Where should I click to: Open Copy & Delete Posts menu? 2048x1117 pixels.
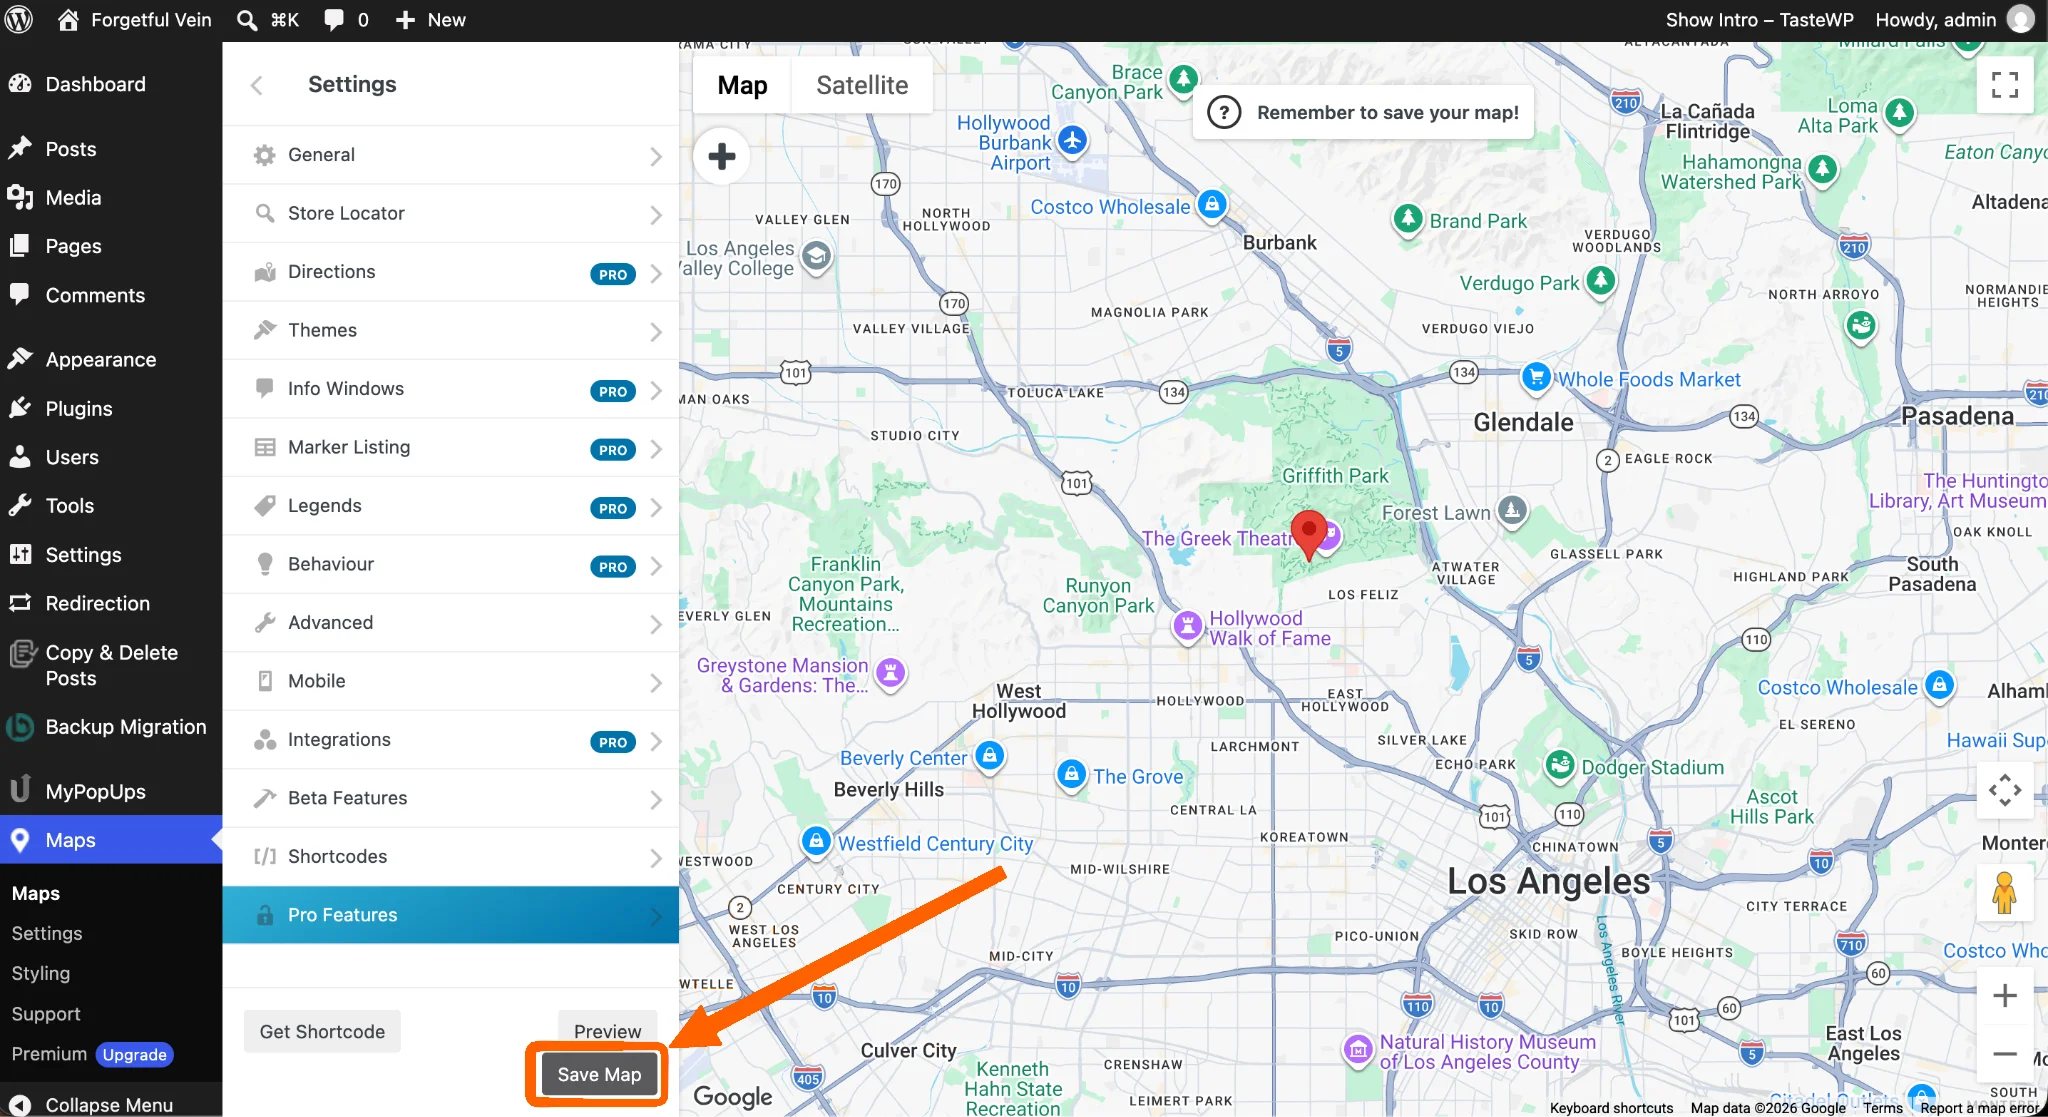111,665
